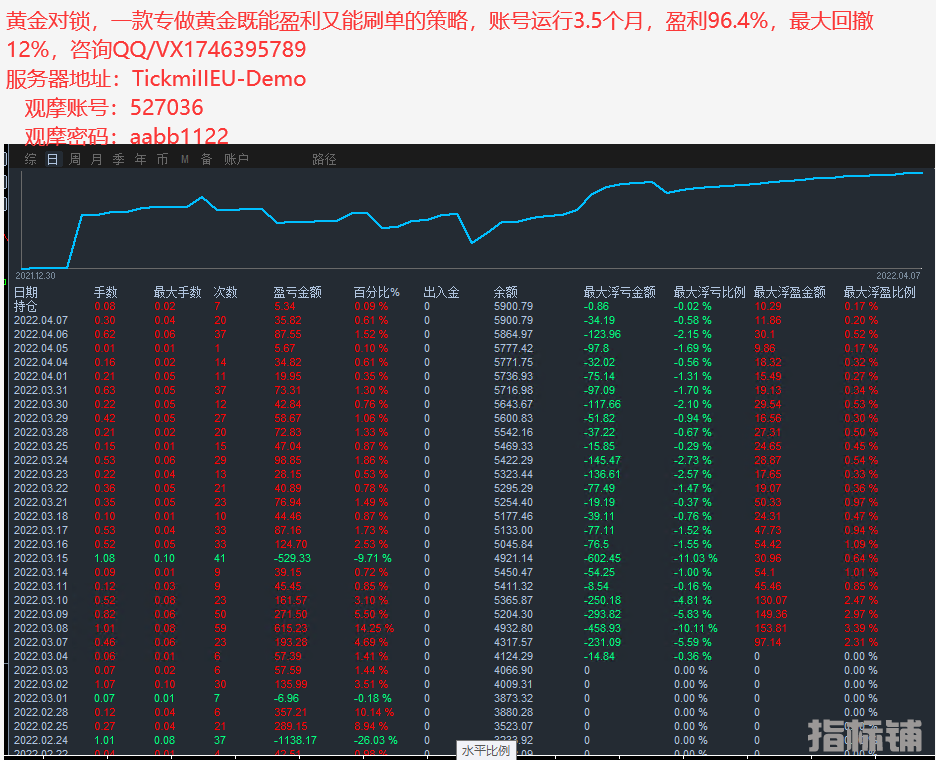
Task: Click the 盈亏金额 column header
Action: (297, 292)
